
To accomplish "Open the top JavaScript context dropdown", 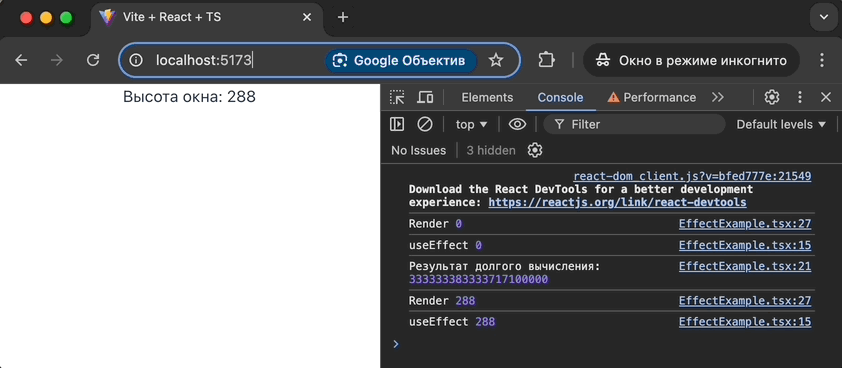I will [x=471, y=125].
